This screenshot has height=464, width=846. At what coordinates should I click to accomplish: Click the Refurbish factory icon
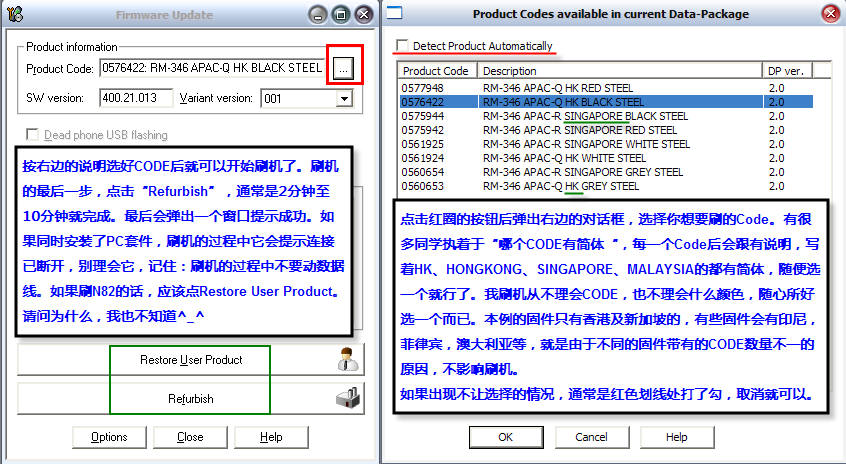click(349, 398)
